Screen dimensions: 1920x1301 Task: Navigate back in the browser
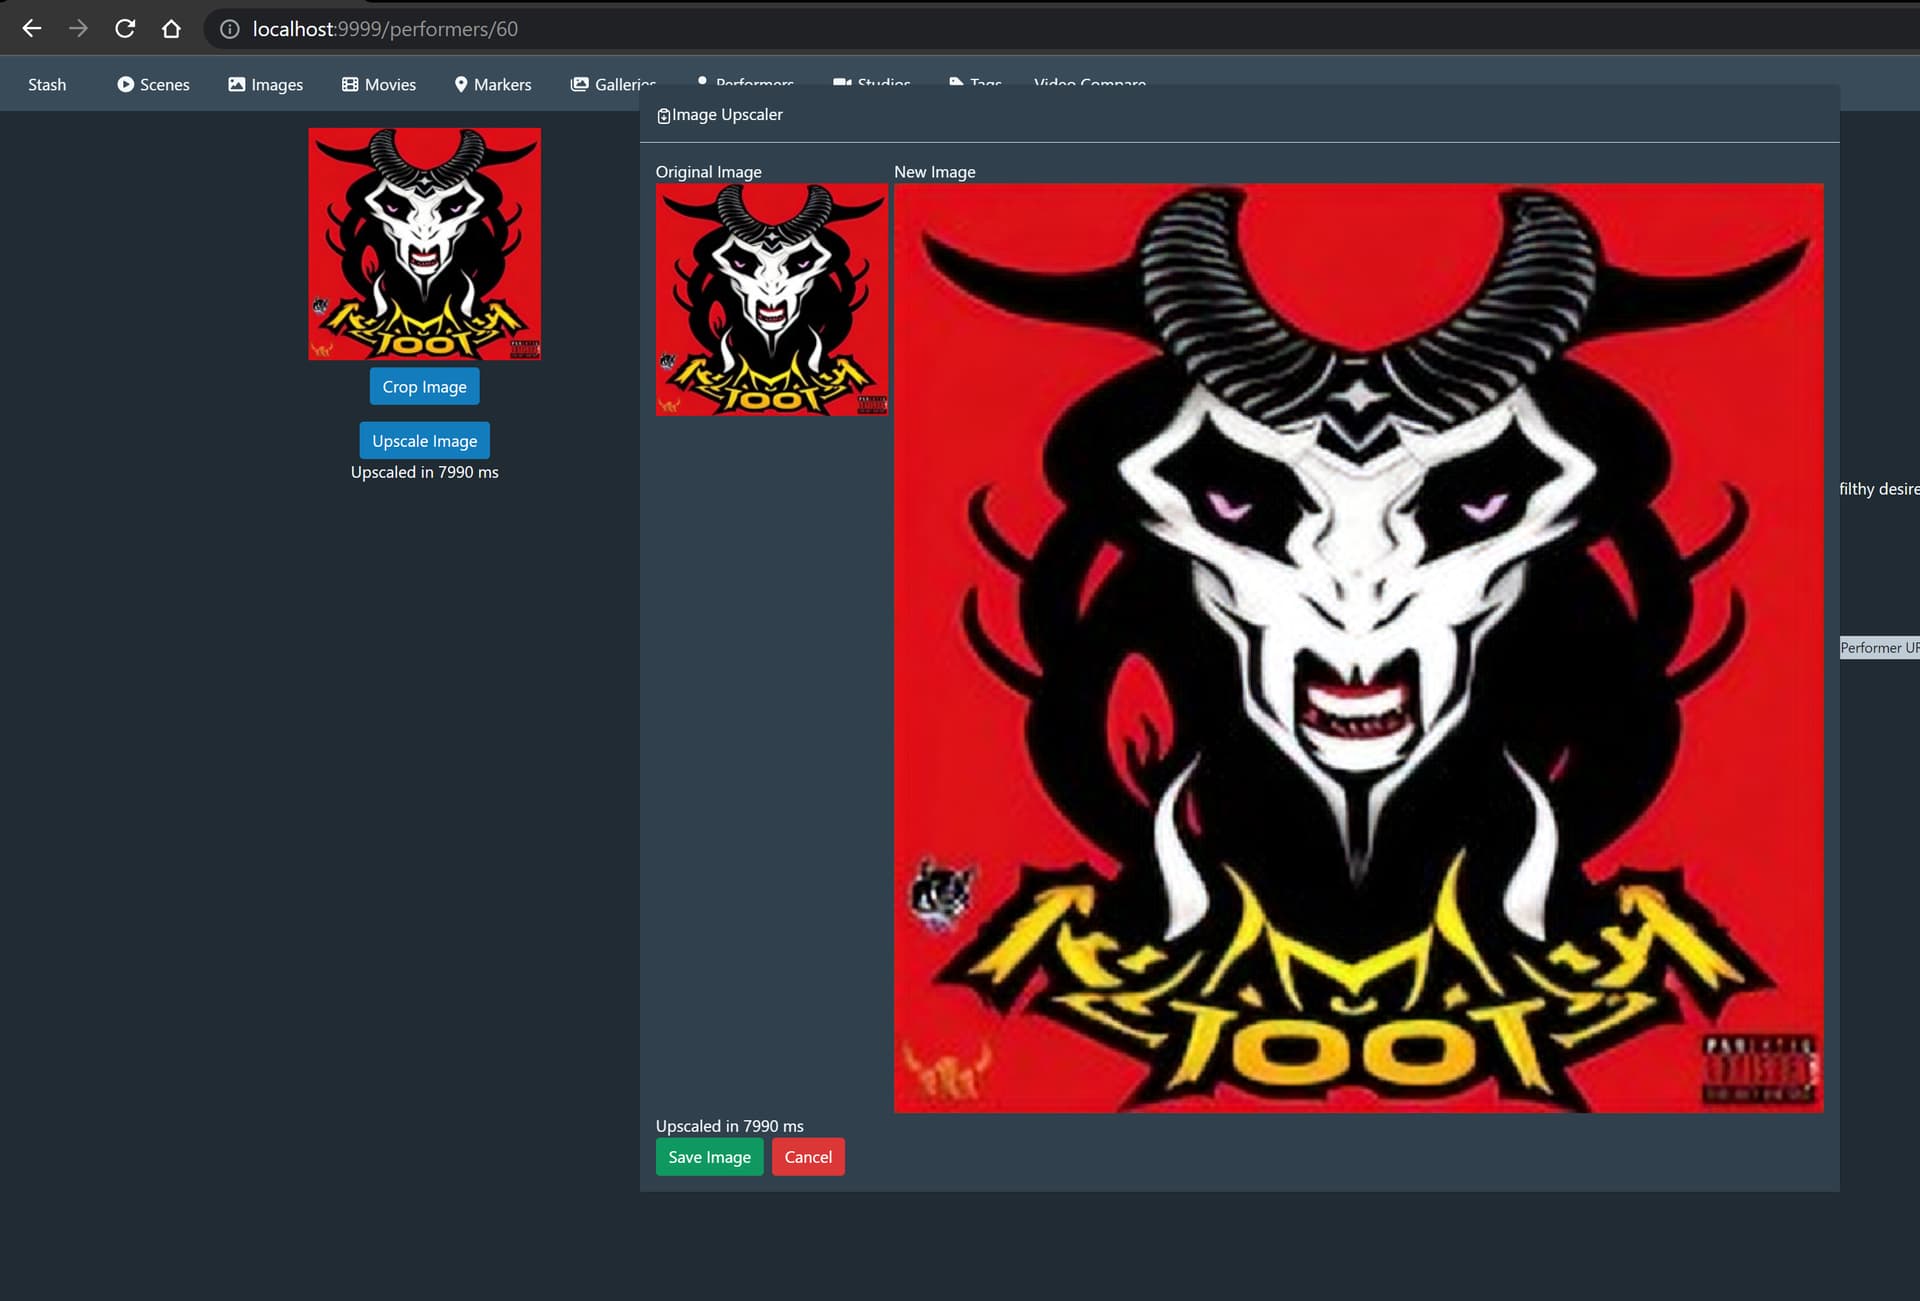[32, 29]
